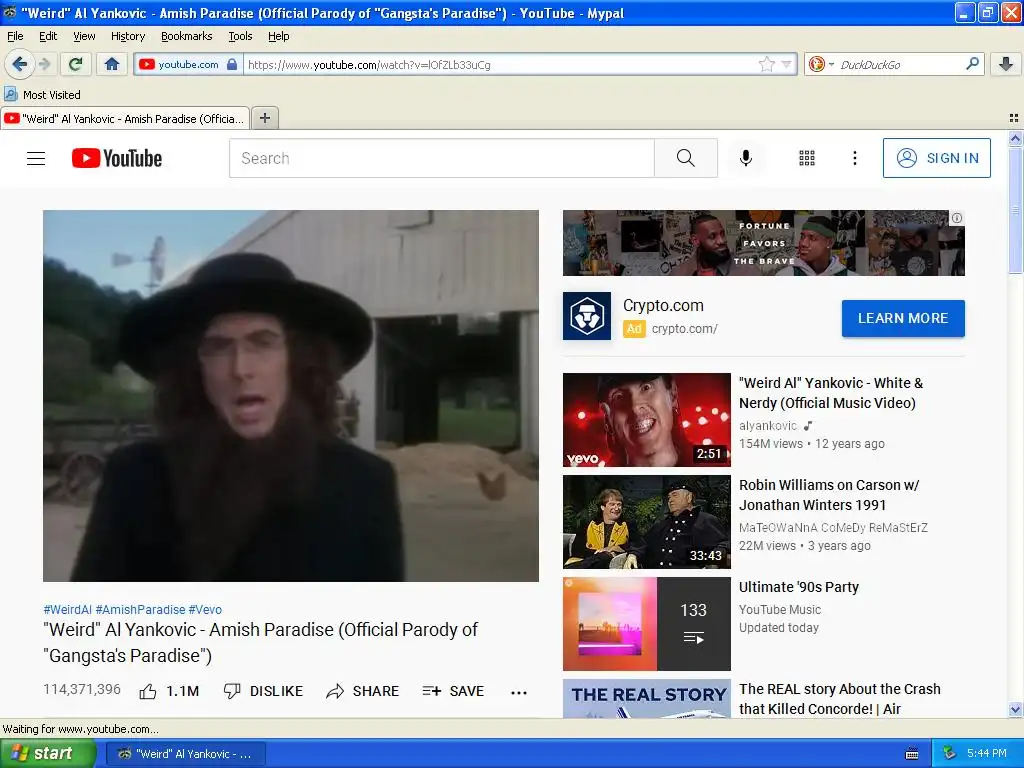Open the URL history dropdown arrow
Image resolution: width=1024 pixels, height=768 pixels.
(786, 65)
